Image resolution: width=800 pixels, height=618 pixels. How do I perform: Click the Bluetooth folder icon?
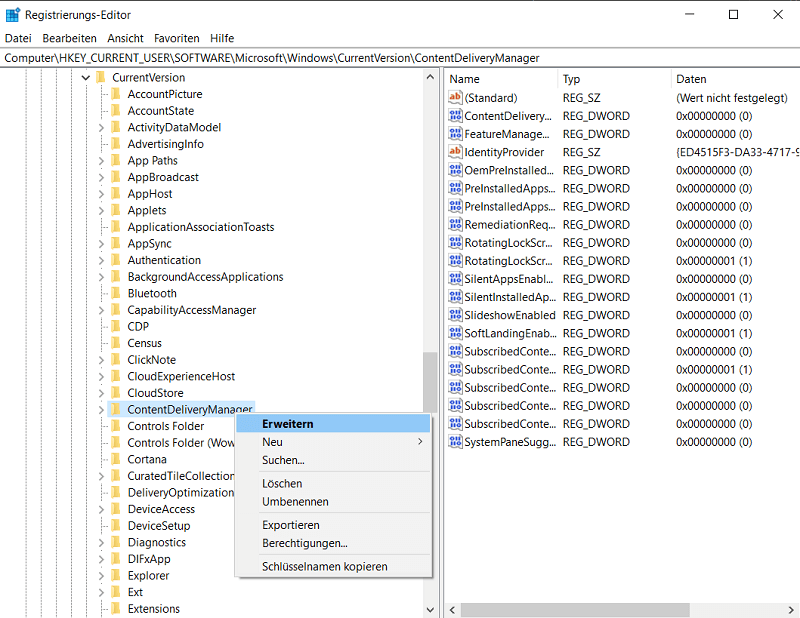tap(116, 293)
